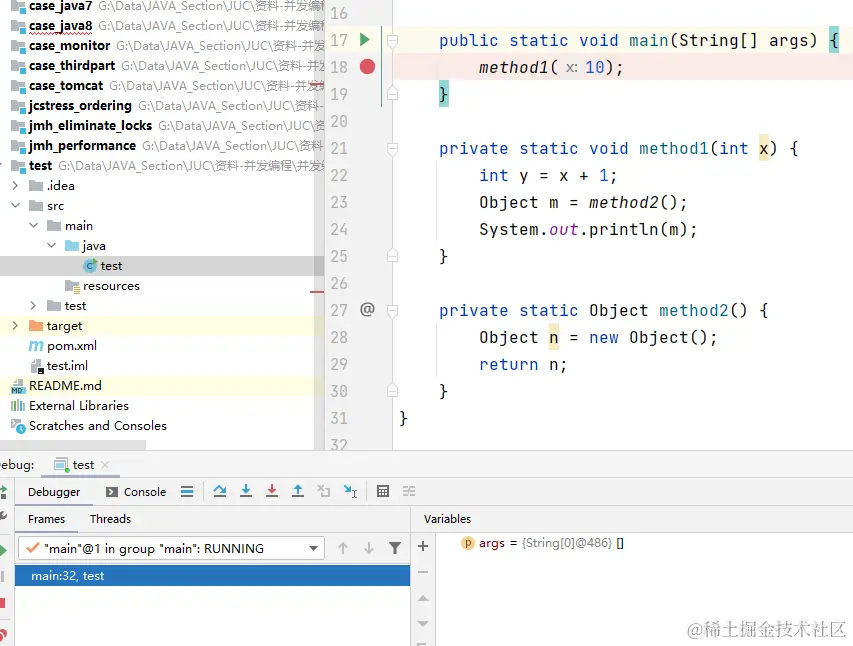
Task: Stop debugging with red square icon
Action: click(x=3, y=602)
